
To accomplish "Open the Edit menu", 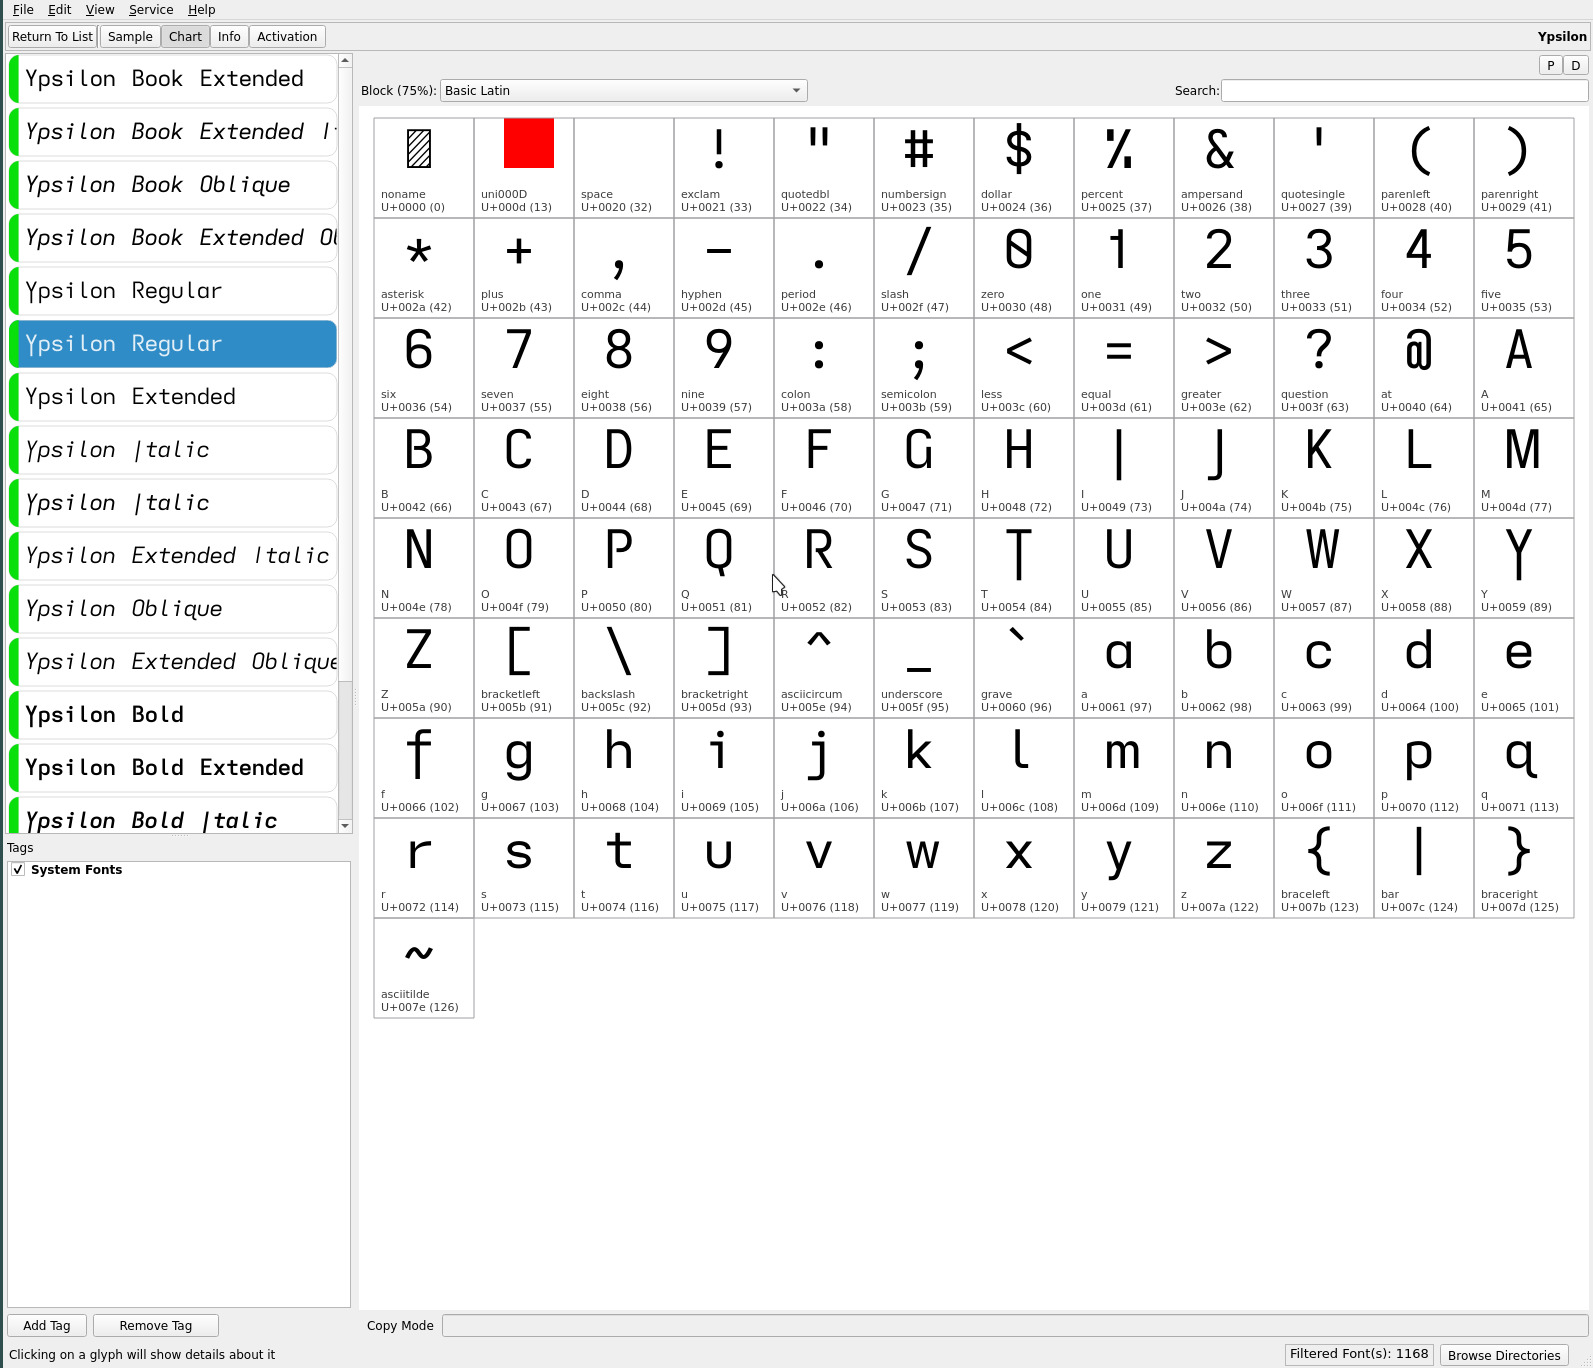I will point(59,9).
